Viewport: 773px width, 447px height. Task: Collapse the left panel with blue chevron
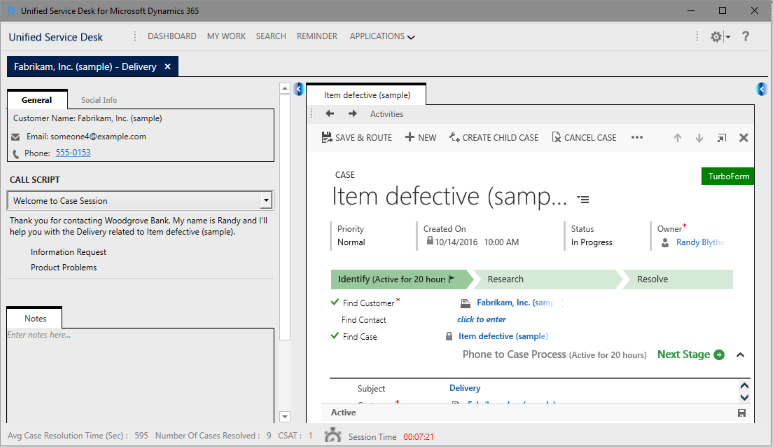[x=298, y=90]
